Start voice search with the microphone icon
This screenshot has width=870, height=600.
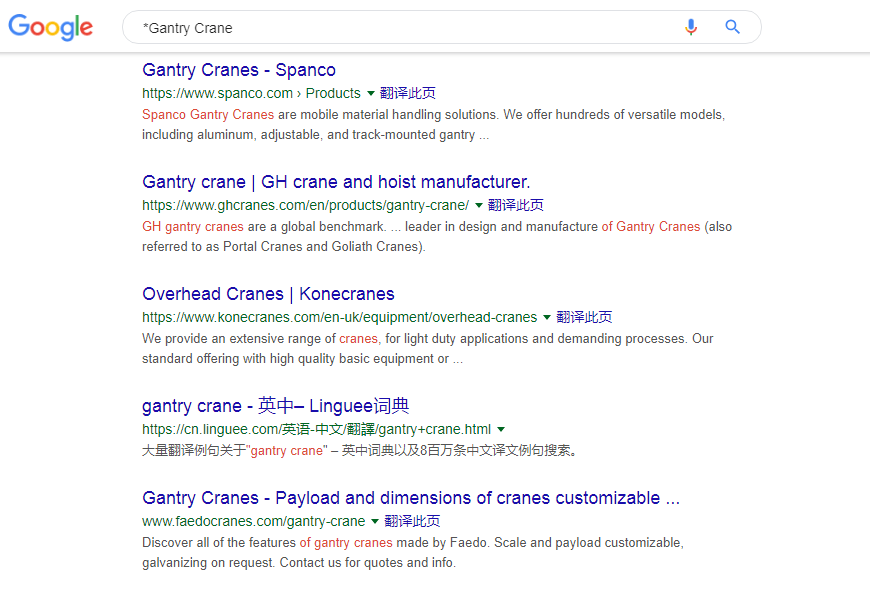pos(691,27)
